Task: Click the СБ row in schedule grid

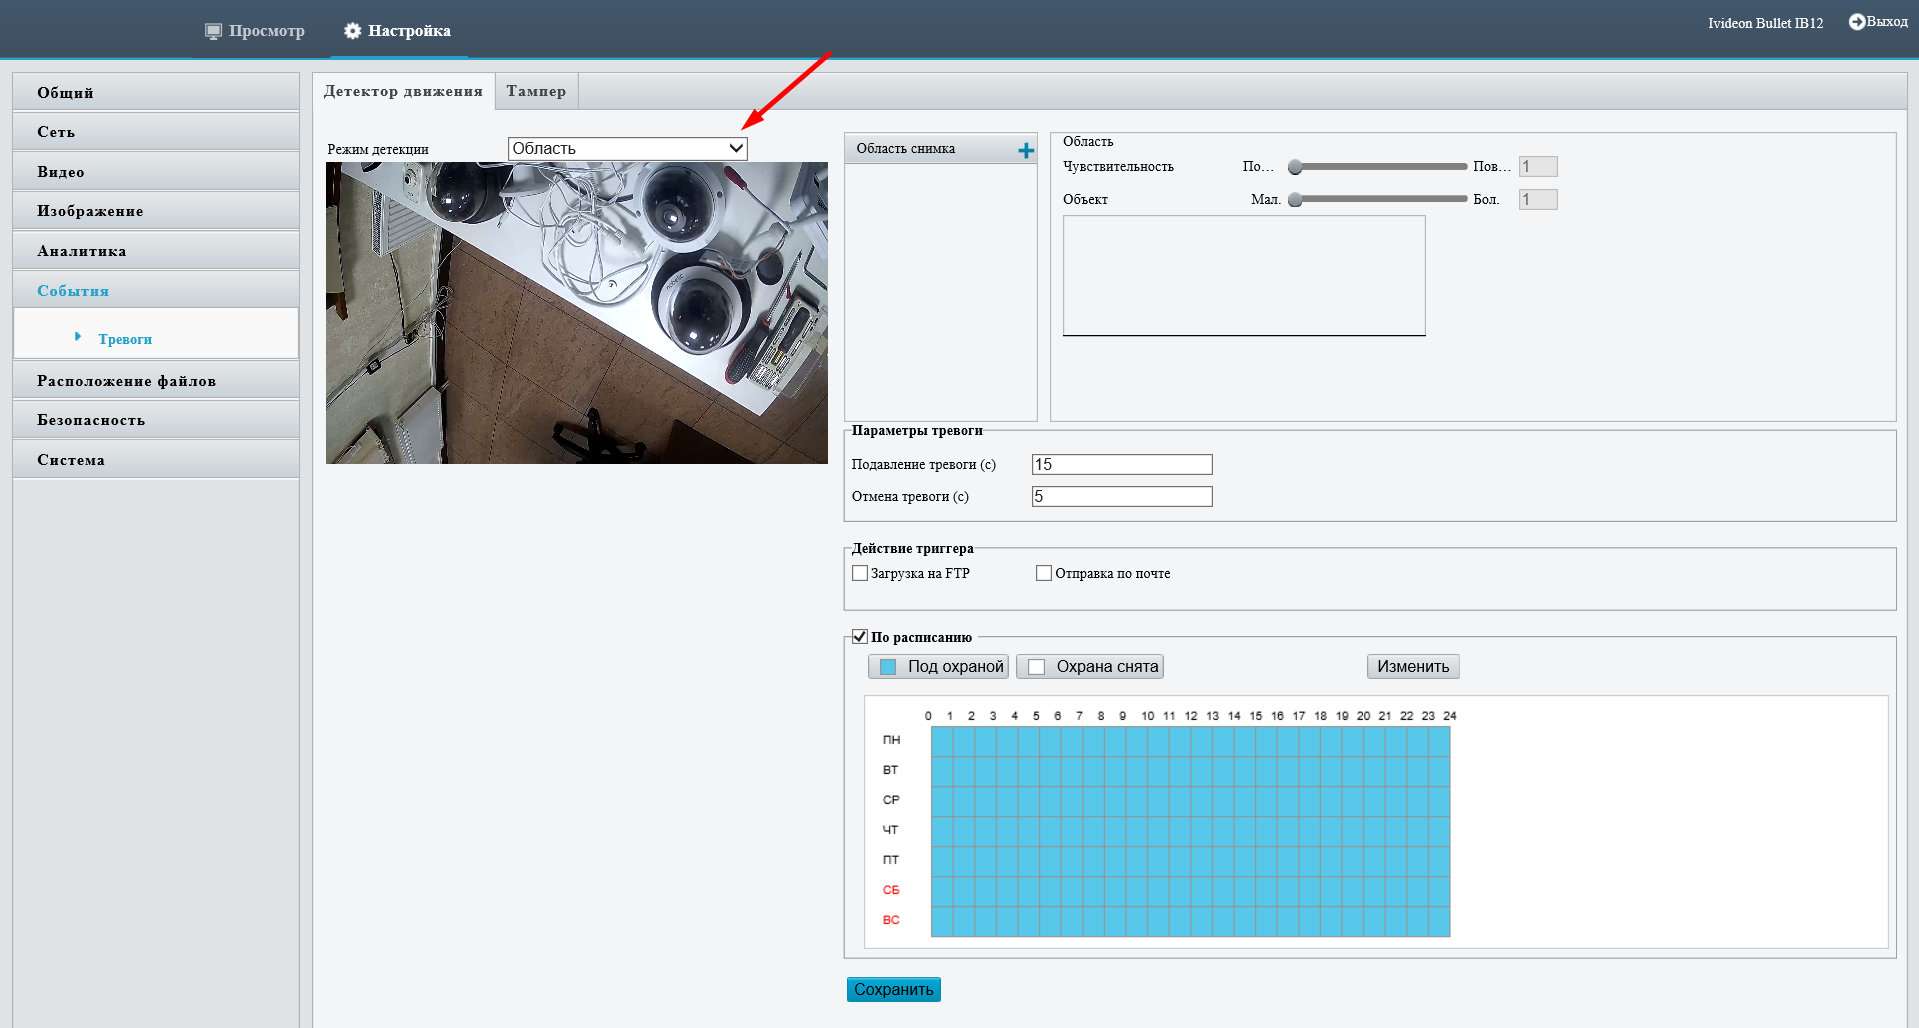Action: (1190, 891)
